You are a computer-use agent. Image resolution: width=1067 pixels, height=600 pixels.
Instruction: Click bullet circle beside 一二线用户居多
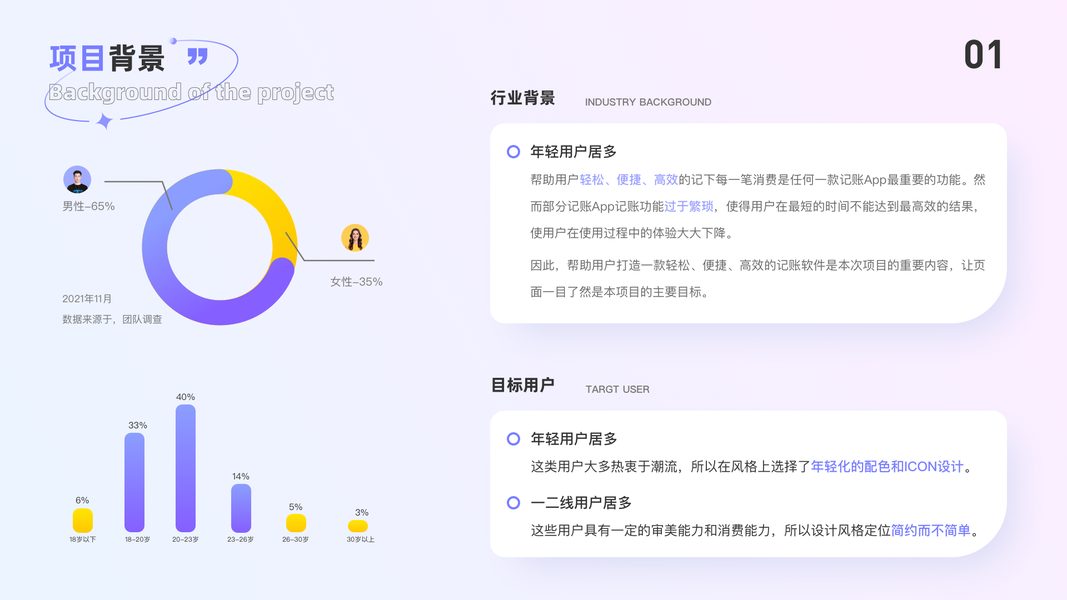(x=513, y=503)
